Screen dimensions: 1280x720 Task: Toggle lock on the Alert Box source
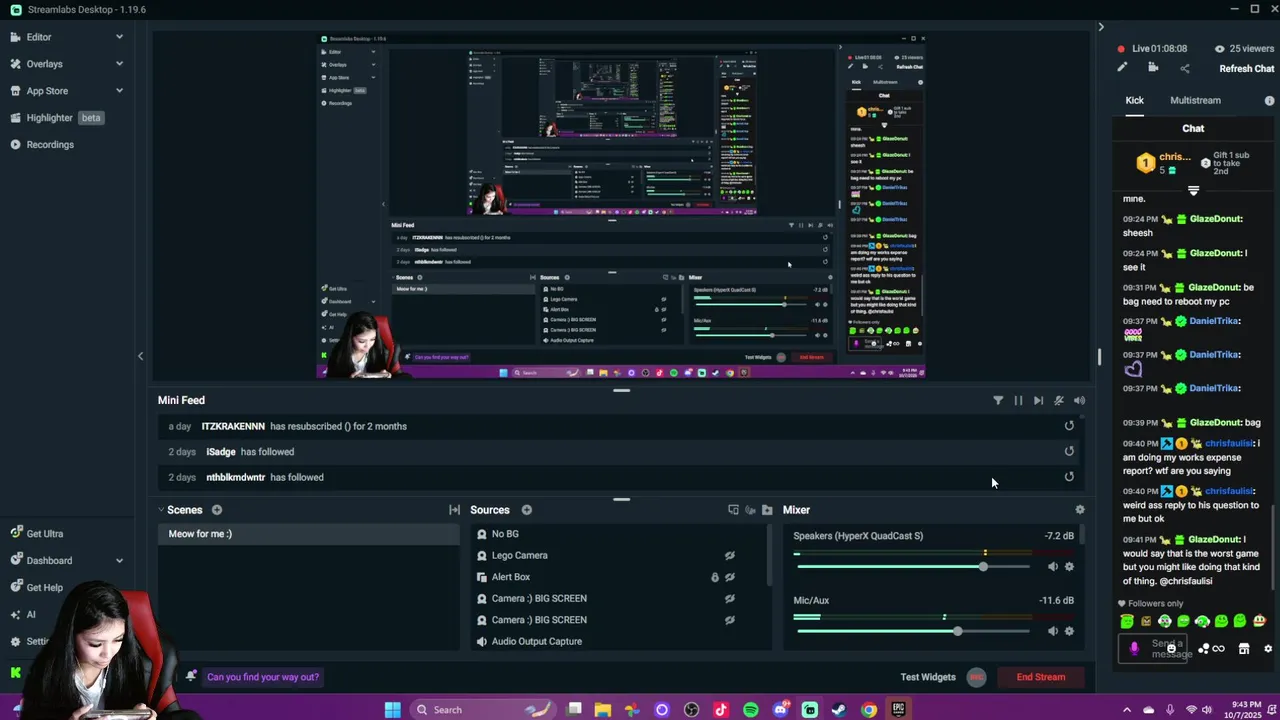click(x=714, y=577)
